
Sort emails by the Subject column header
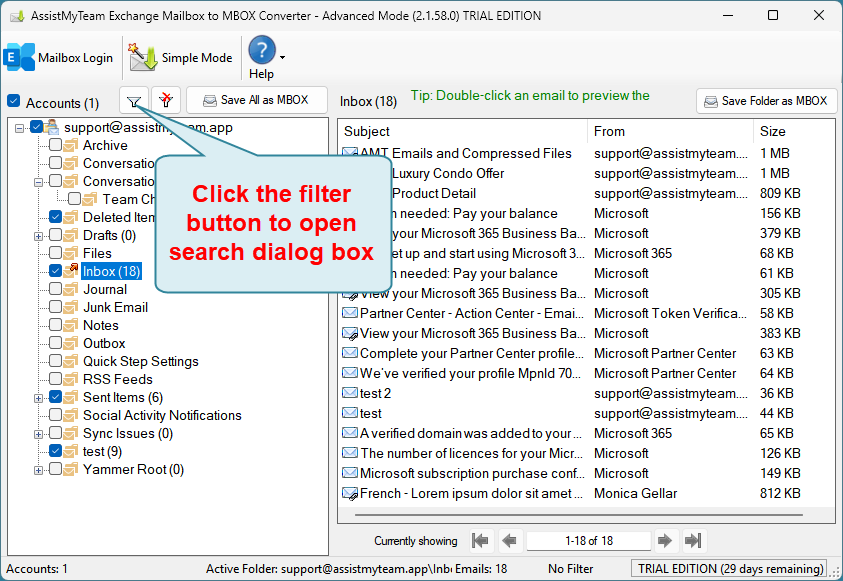point(461,131)
